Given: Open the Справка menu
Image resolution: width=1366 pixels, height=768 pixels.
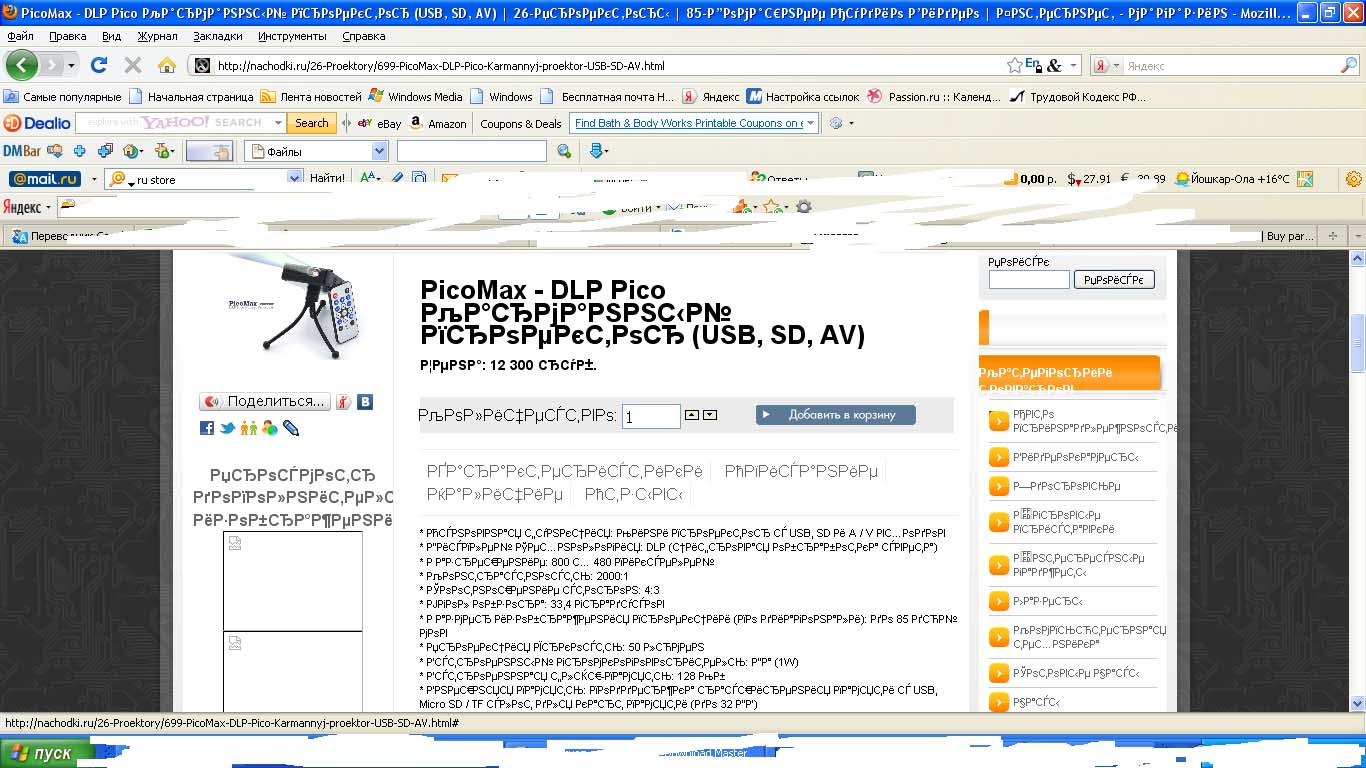Looking at the screenshot, I should pyautogui.click(x=363, y=36).
